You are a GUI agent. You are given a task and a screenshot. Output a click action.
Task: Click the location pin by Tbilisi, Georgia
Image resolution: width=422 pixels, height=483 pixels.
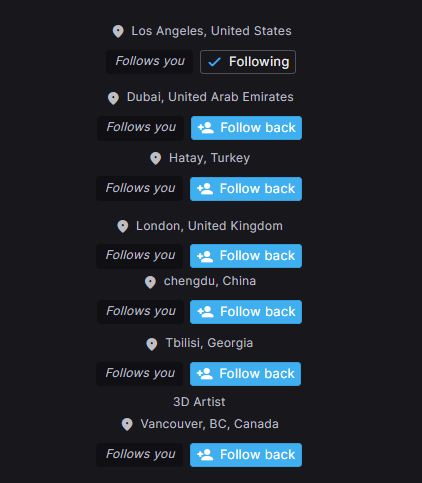click(x=152, y=344)
